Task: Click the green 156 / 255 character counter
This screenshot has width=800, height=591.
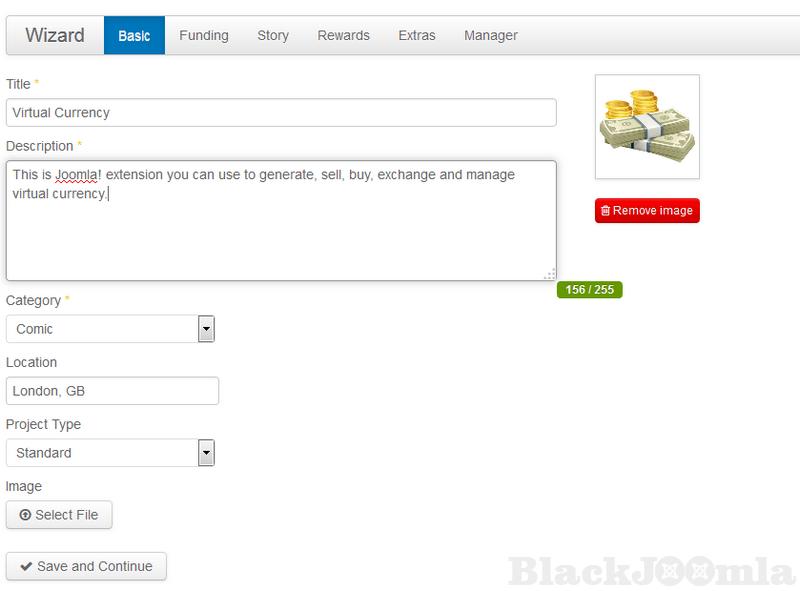Action: click(590, 290)
